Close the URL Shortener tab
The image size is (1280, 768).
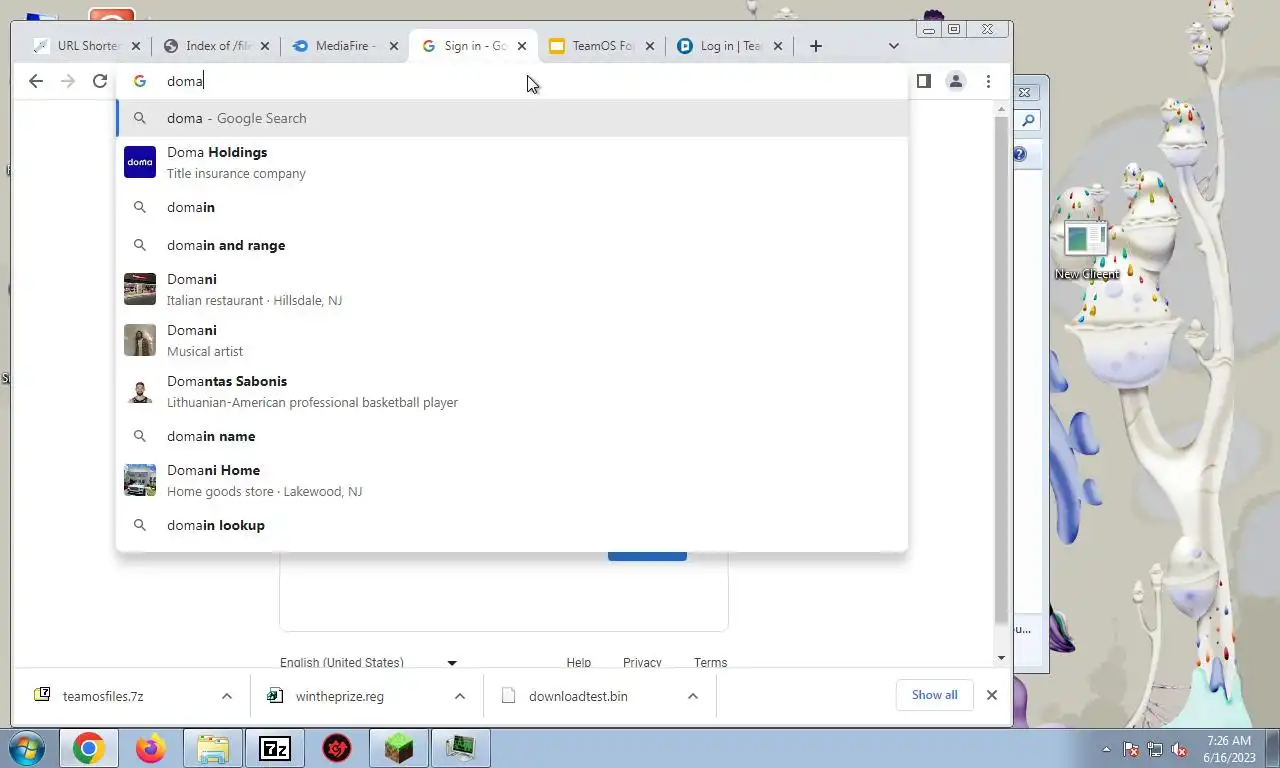136,46
